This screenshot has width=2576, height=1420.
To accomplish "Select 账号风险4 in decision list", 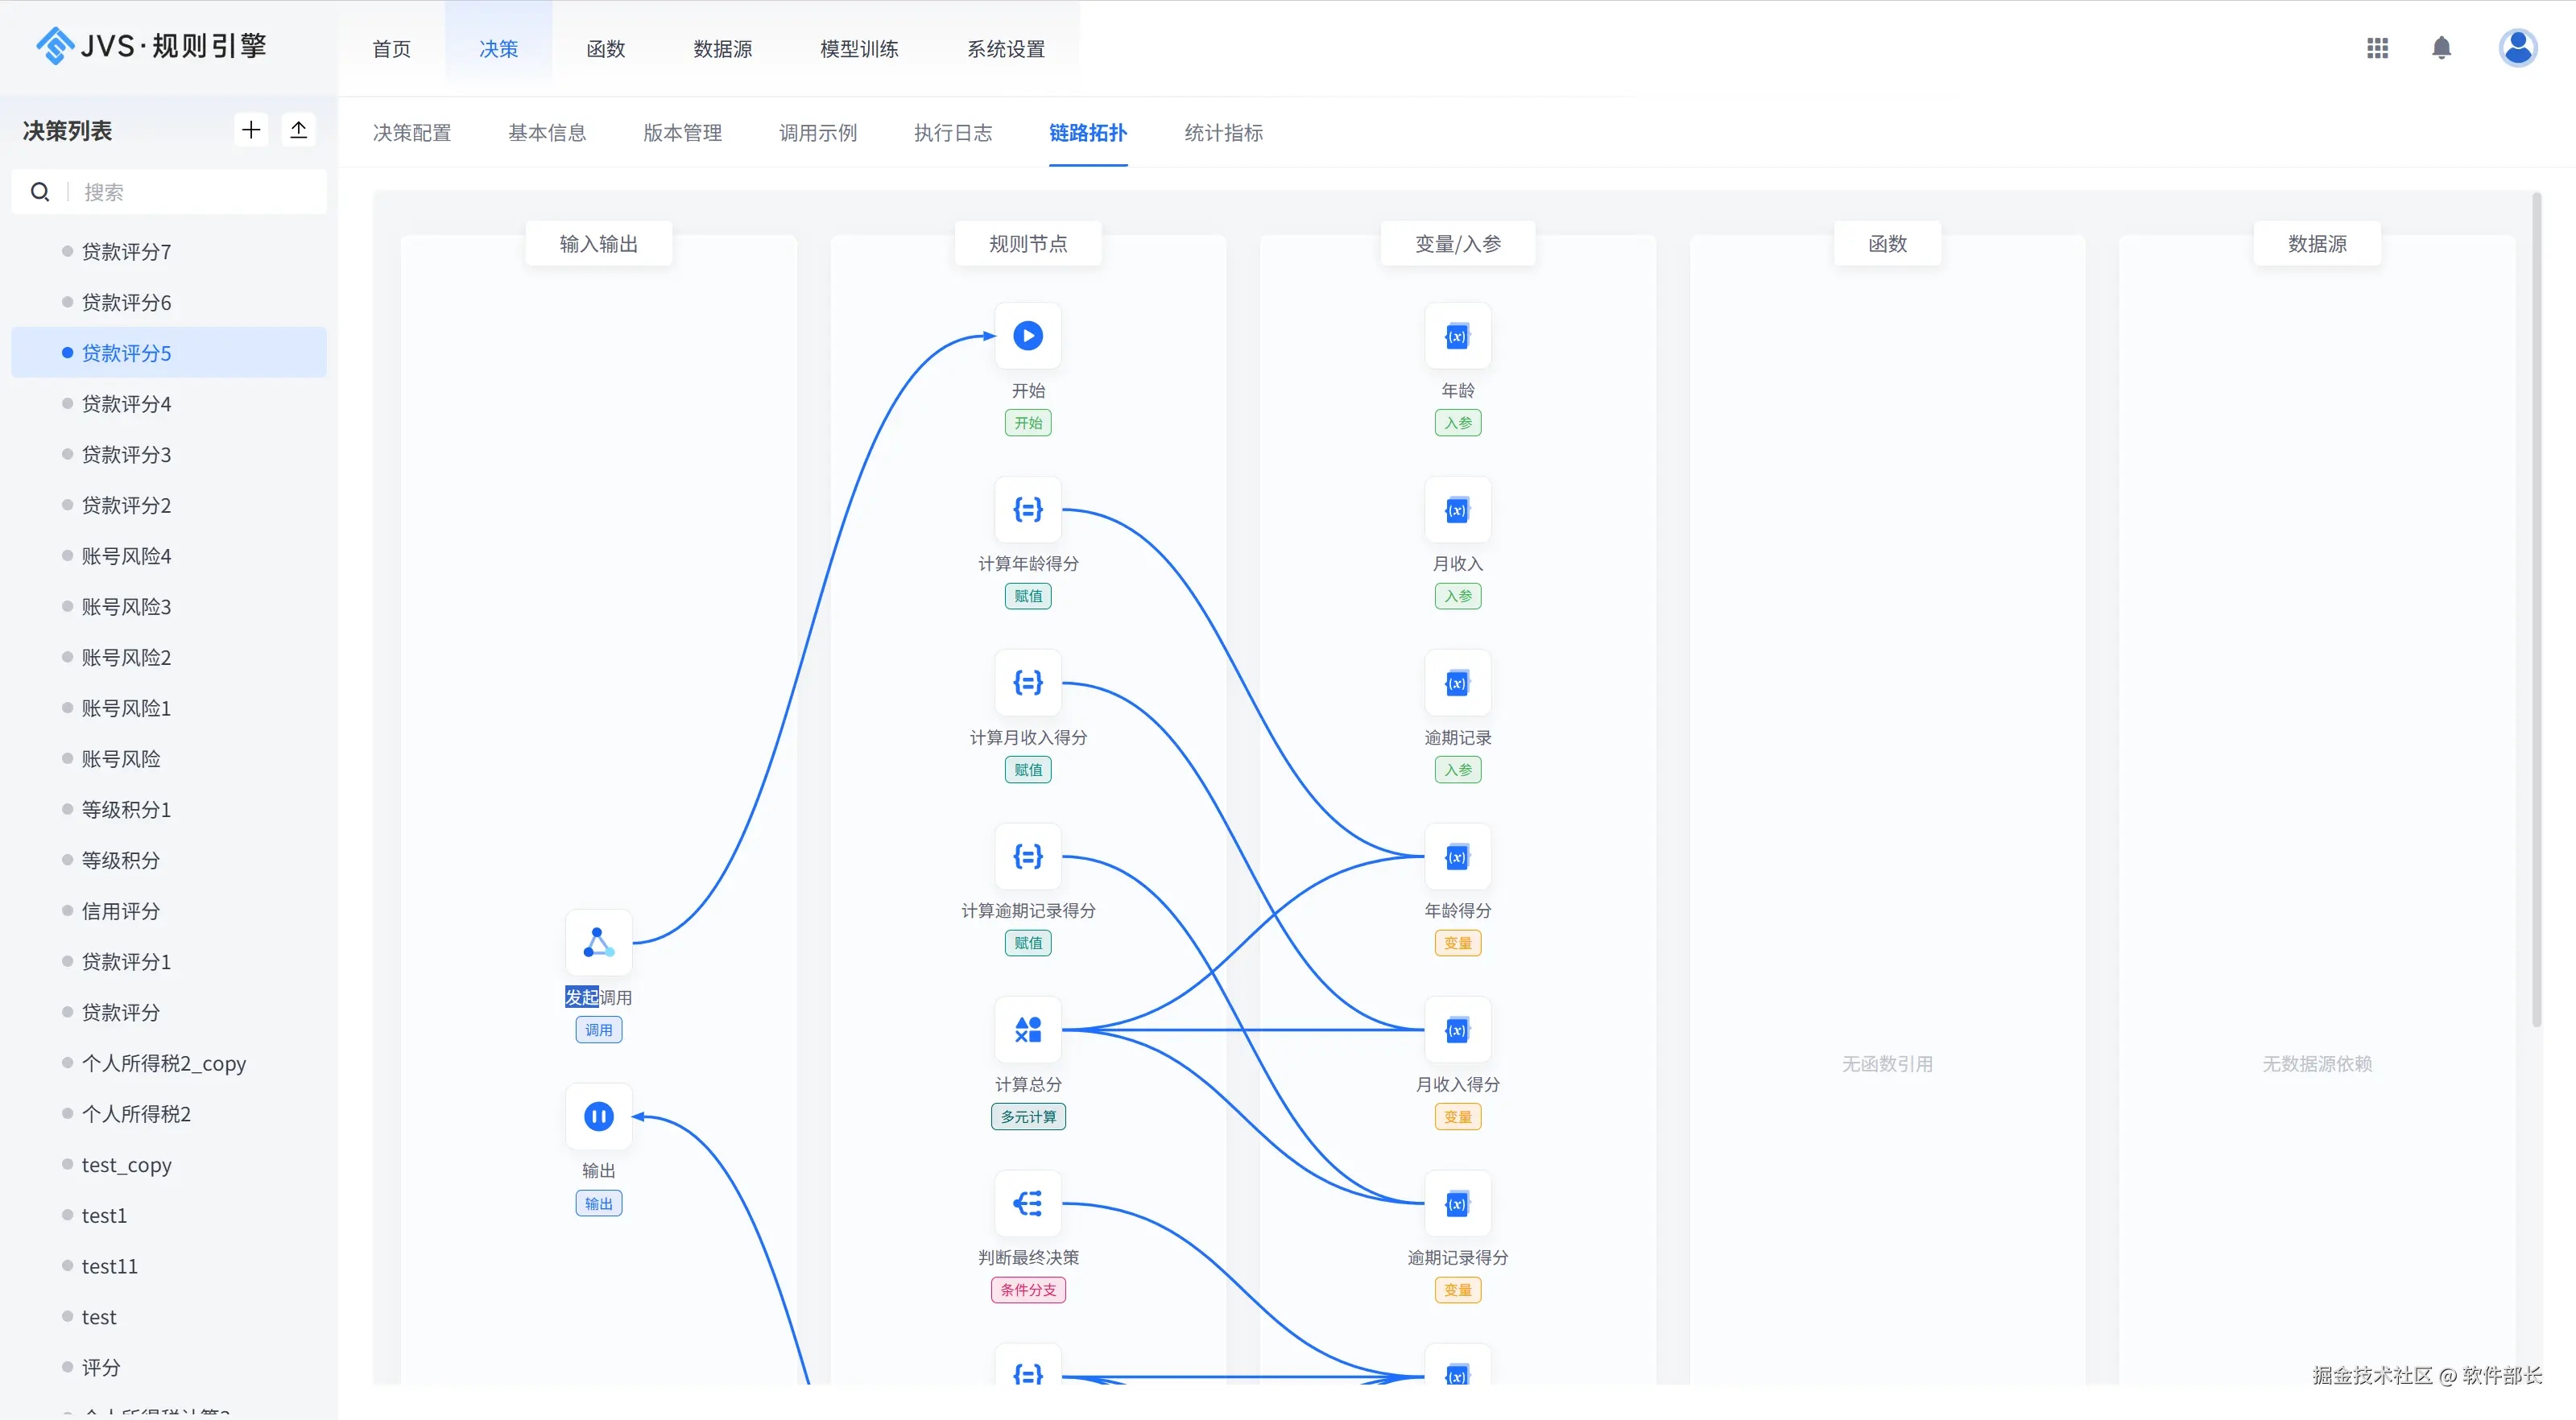I will click(x=168, y=556).
